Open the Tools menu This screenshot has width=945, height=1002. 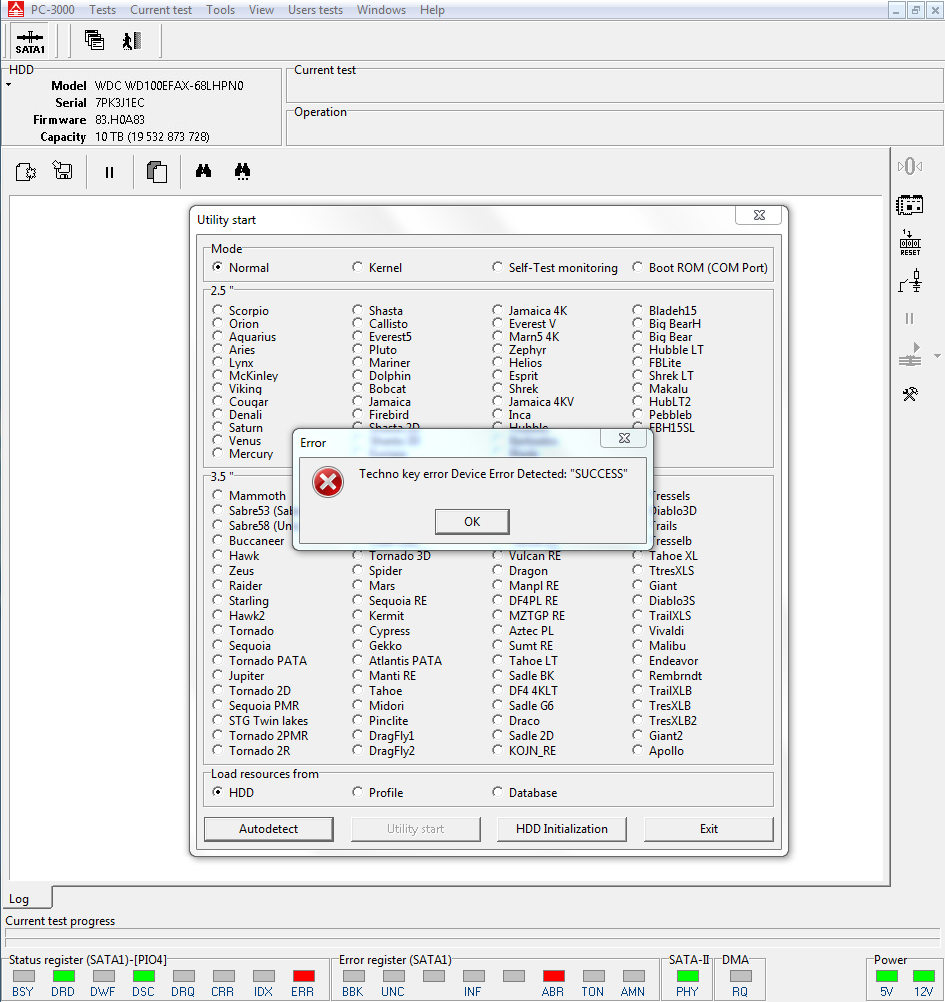coord(220,10)
